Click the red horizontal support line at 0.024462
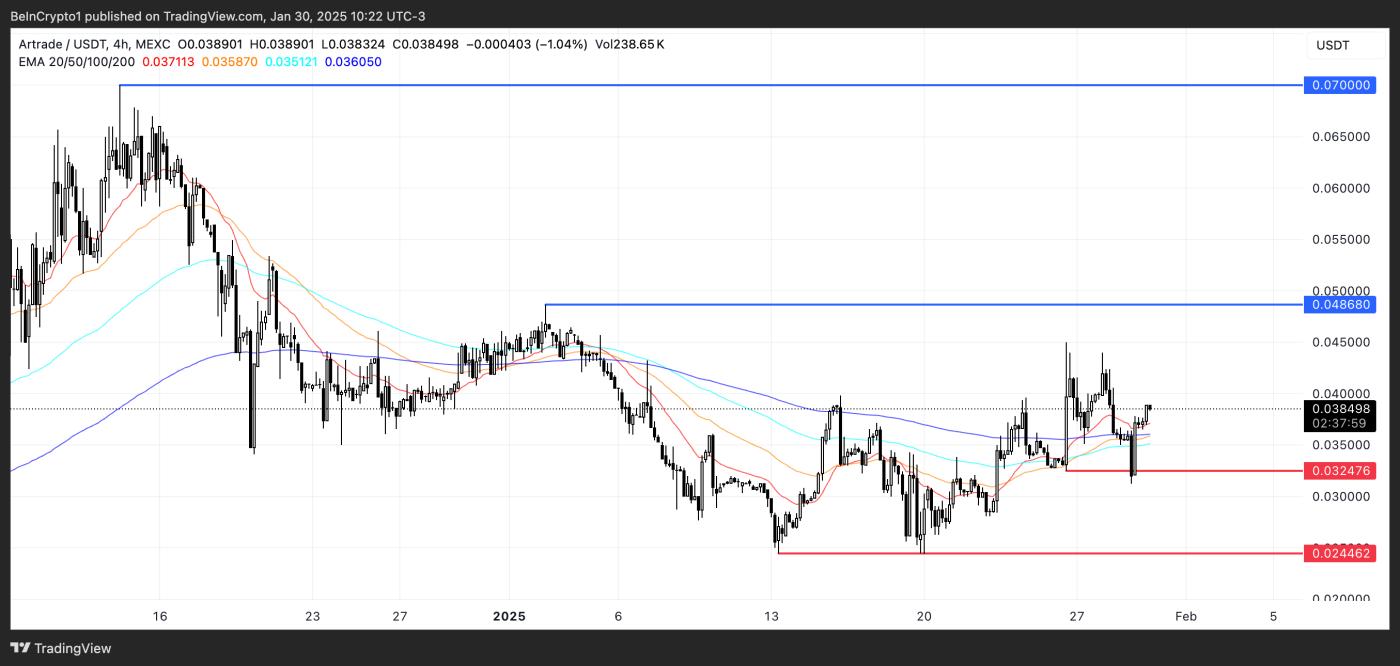The height and width of the screenshot is (666, 1400). click(1040, 553)
